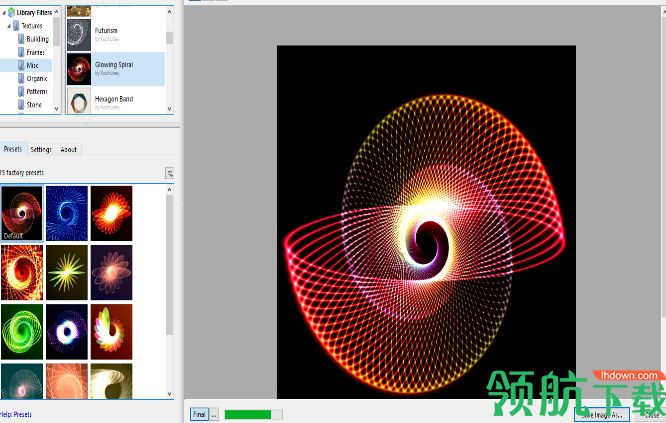
Task: Switch to the Presets tab
Action: tap(13, 149)
